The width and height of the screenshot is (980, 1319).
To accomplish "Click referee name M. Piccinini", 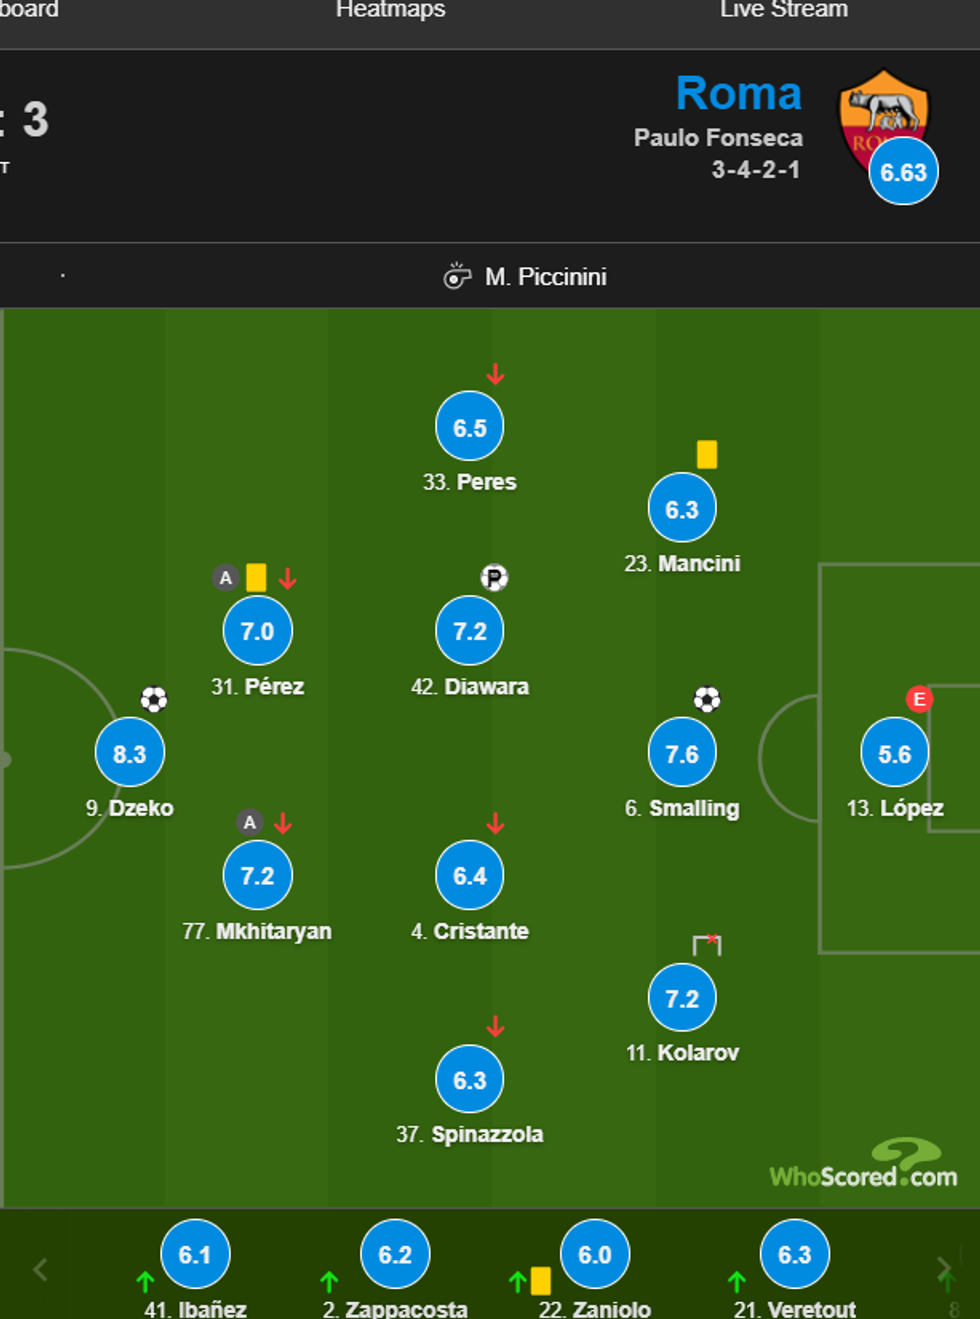I will point(546,277).
